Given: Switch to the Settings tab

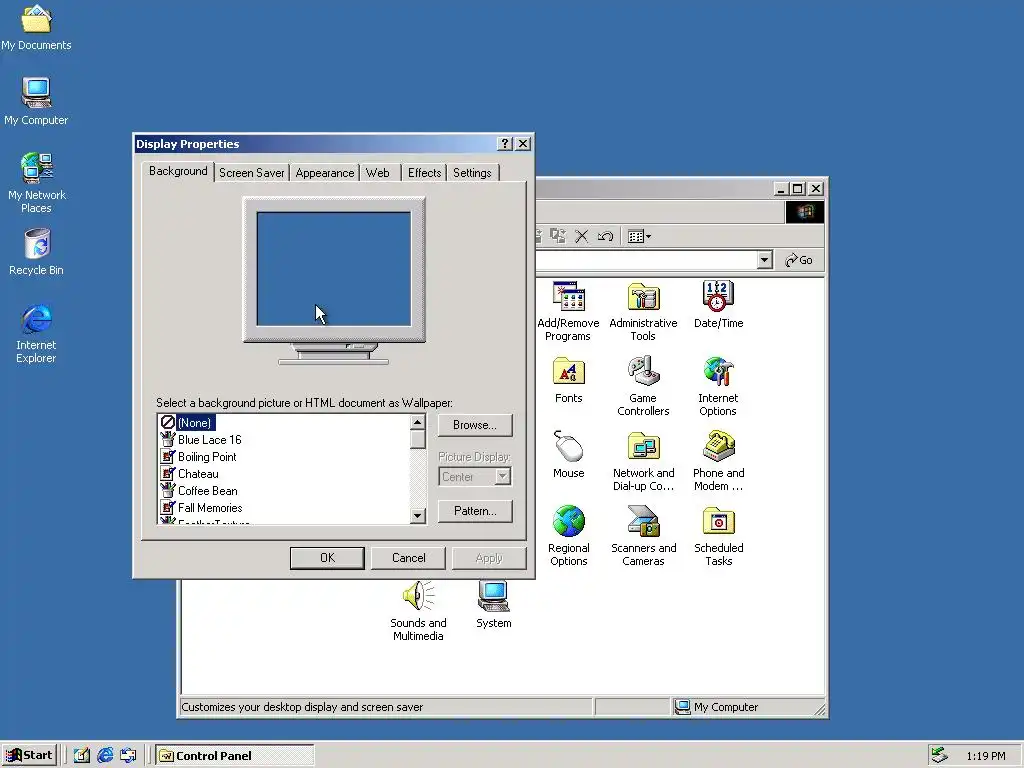Looking at the screenshot, I should click(472, 173).
